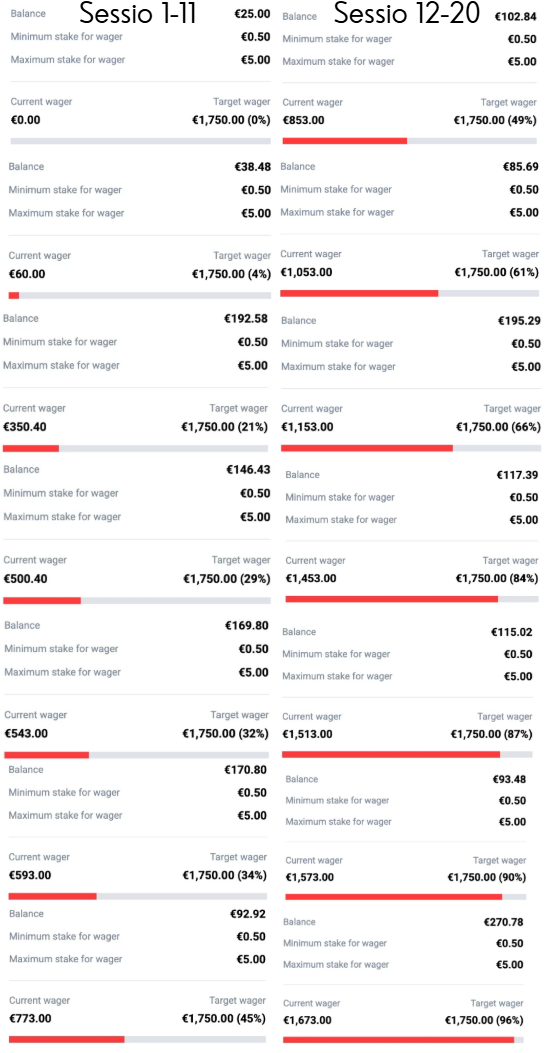The height and width of the screenshot is (1053, 549).
Task: Click the €1,750.00 (84%) target wager
Action: click(497, 578)
